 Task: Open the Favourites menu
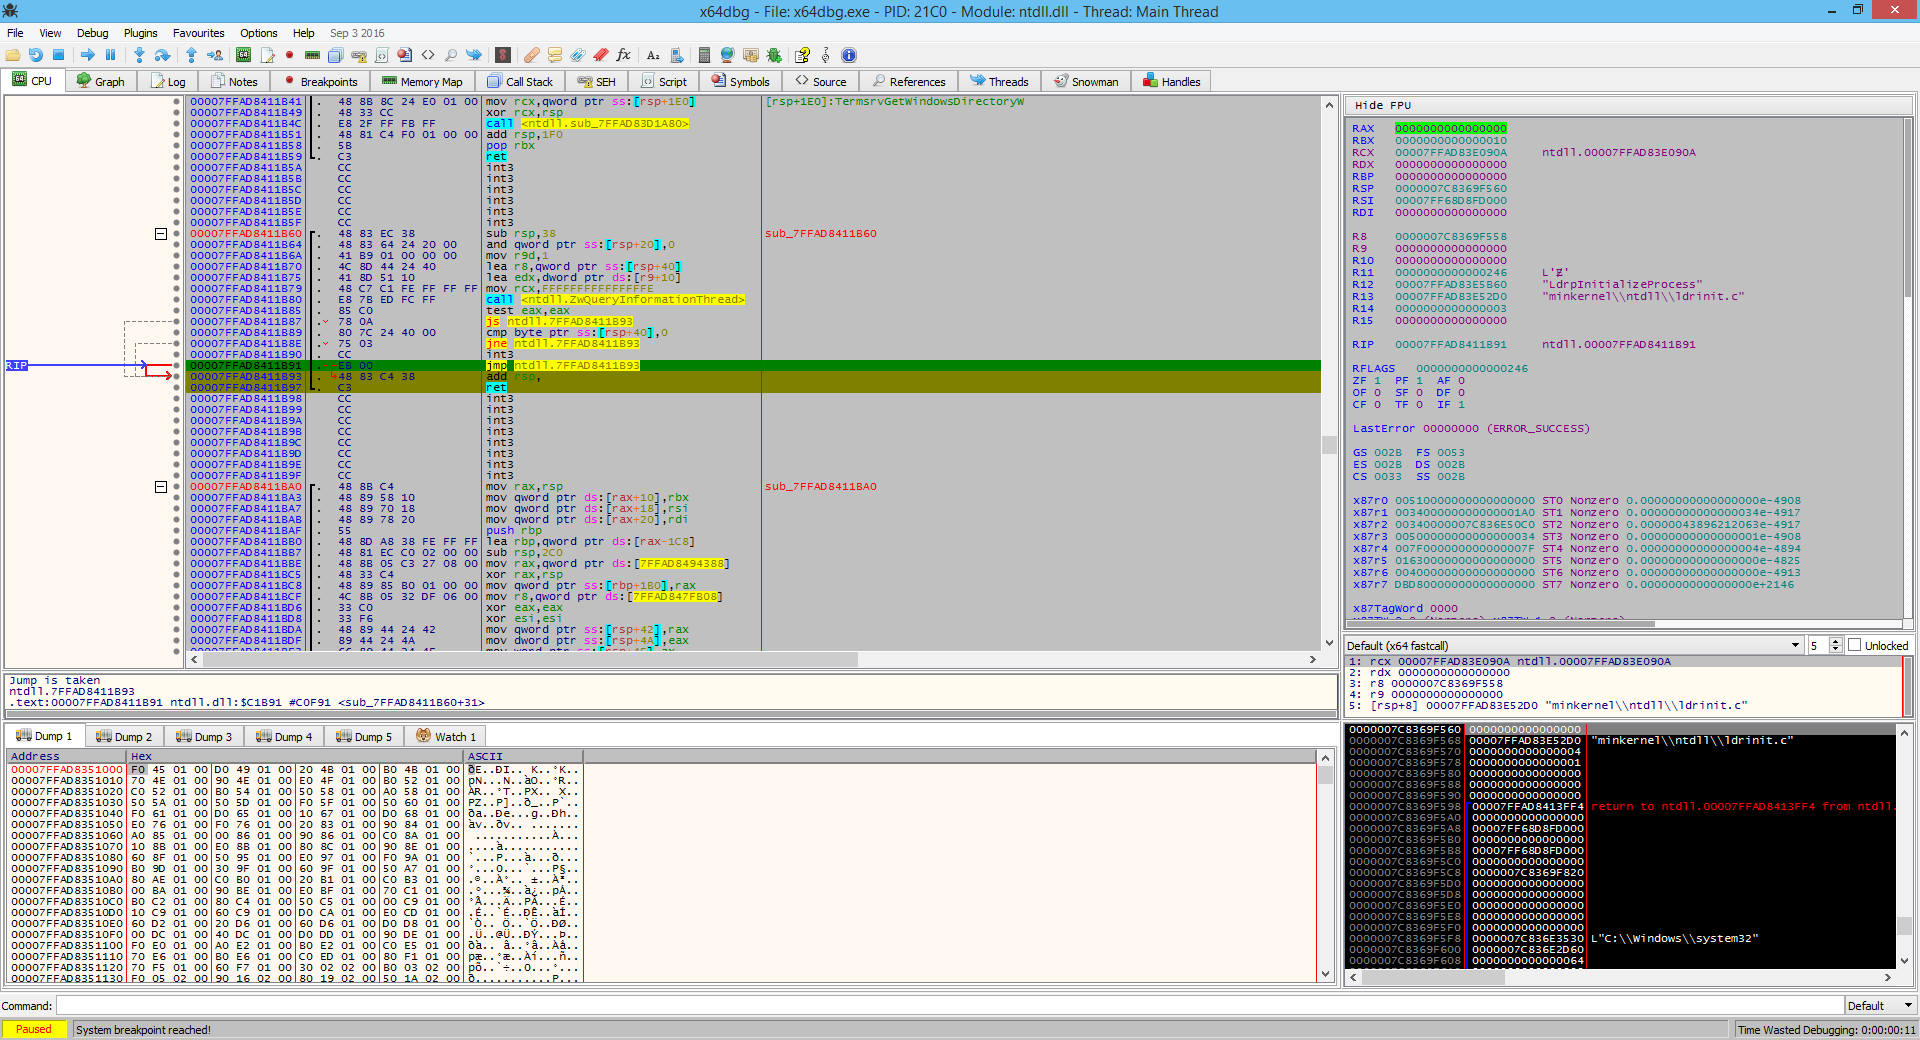click(x=199, y=33)
